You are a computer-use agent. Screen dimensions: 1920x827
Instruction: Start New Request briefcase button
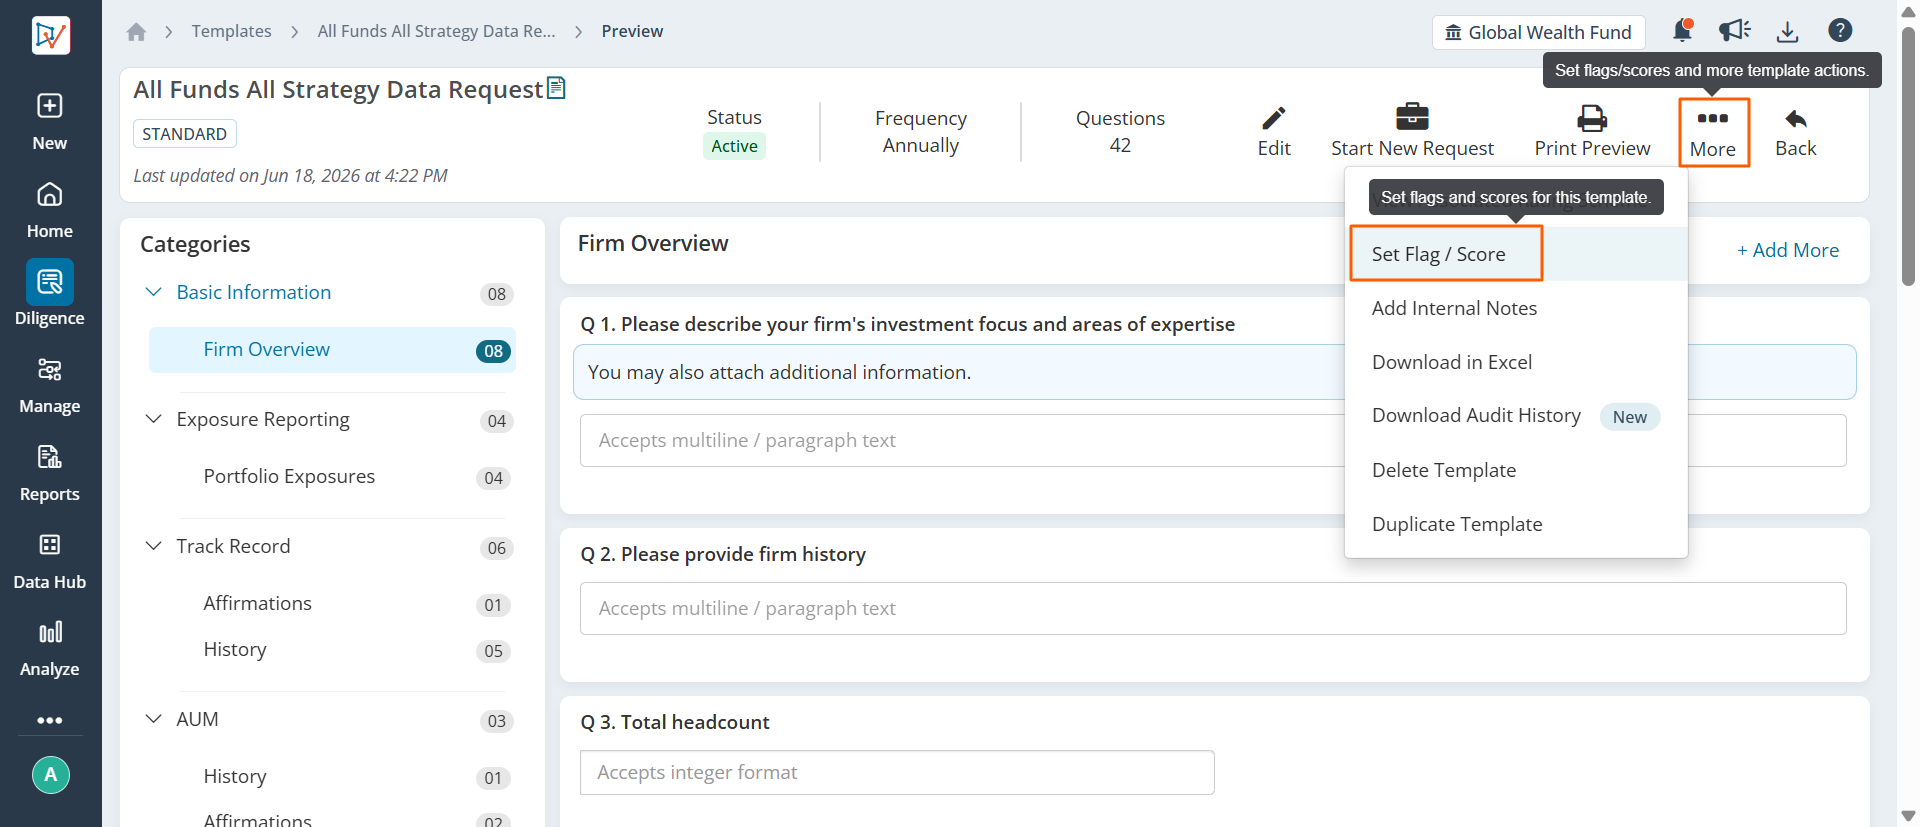[x=1412, y=132]
